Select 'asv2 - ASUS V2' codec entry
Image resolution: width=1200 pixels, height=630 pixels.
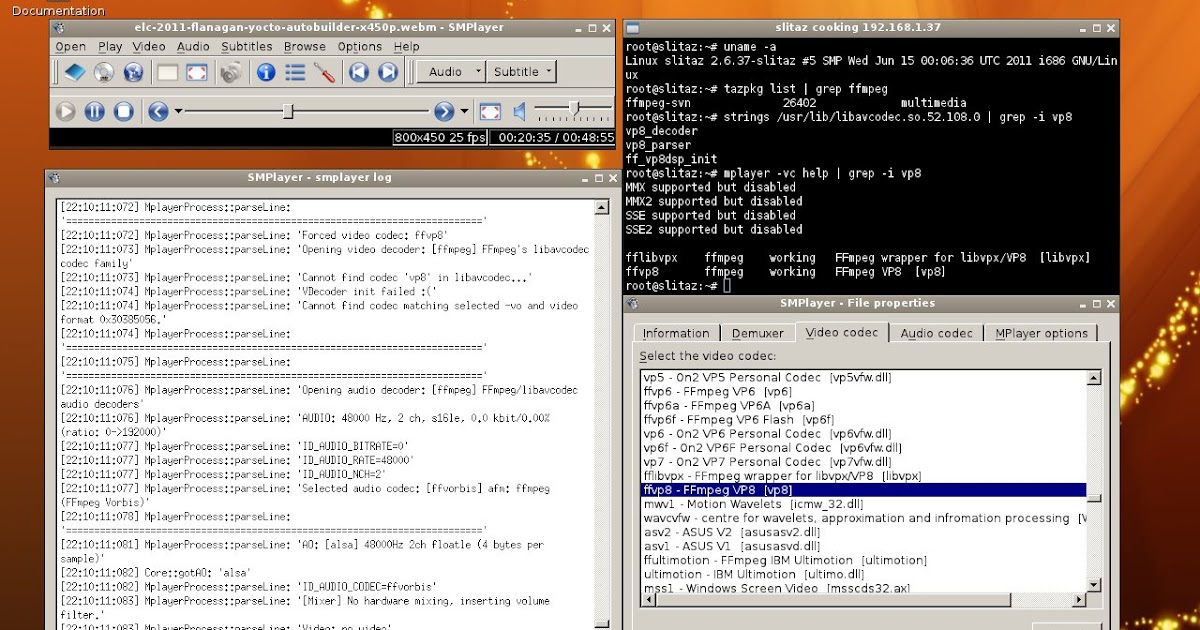[863, 532]
